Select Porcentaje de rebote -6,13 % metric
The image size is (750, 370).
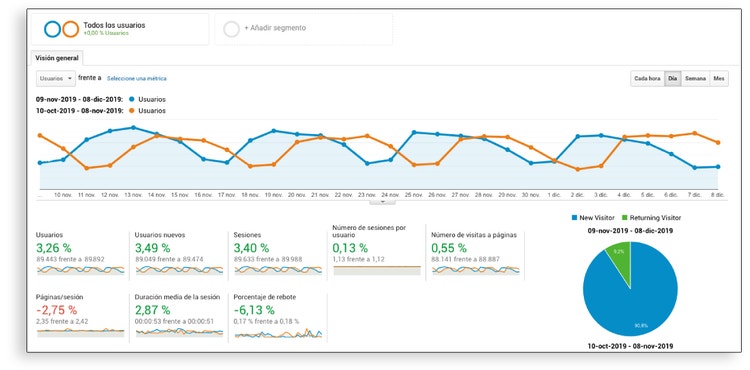[277, 316]
